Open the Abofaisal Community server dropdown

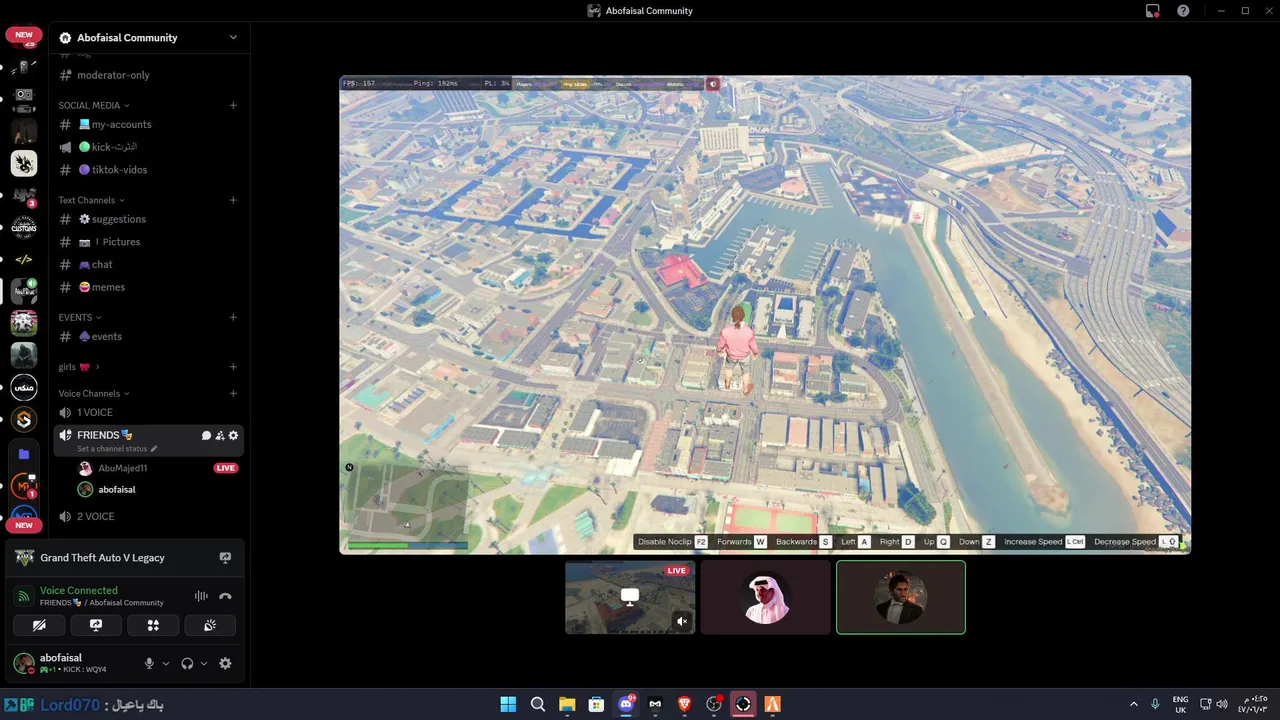(233, 38)
